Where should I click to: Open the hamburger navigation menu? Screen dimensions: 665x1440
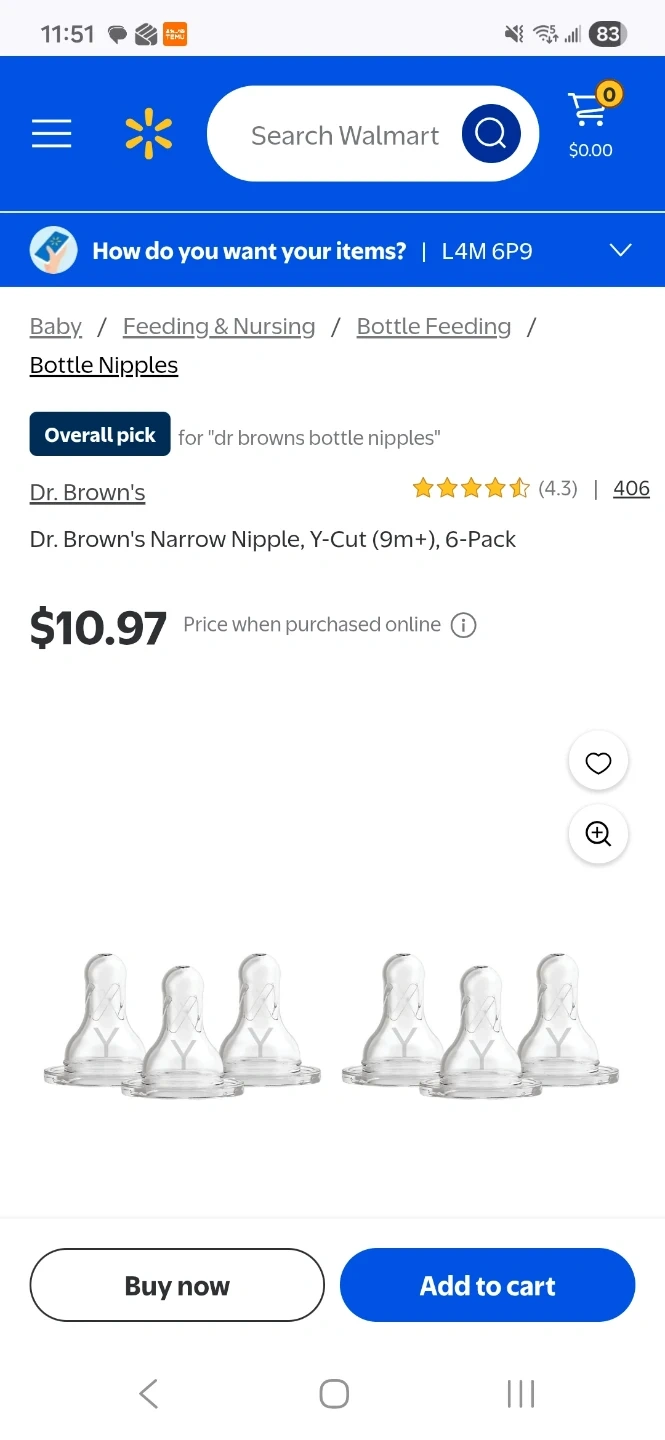coord(51,134)
